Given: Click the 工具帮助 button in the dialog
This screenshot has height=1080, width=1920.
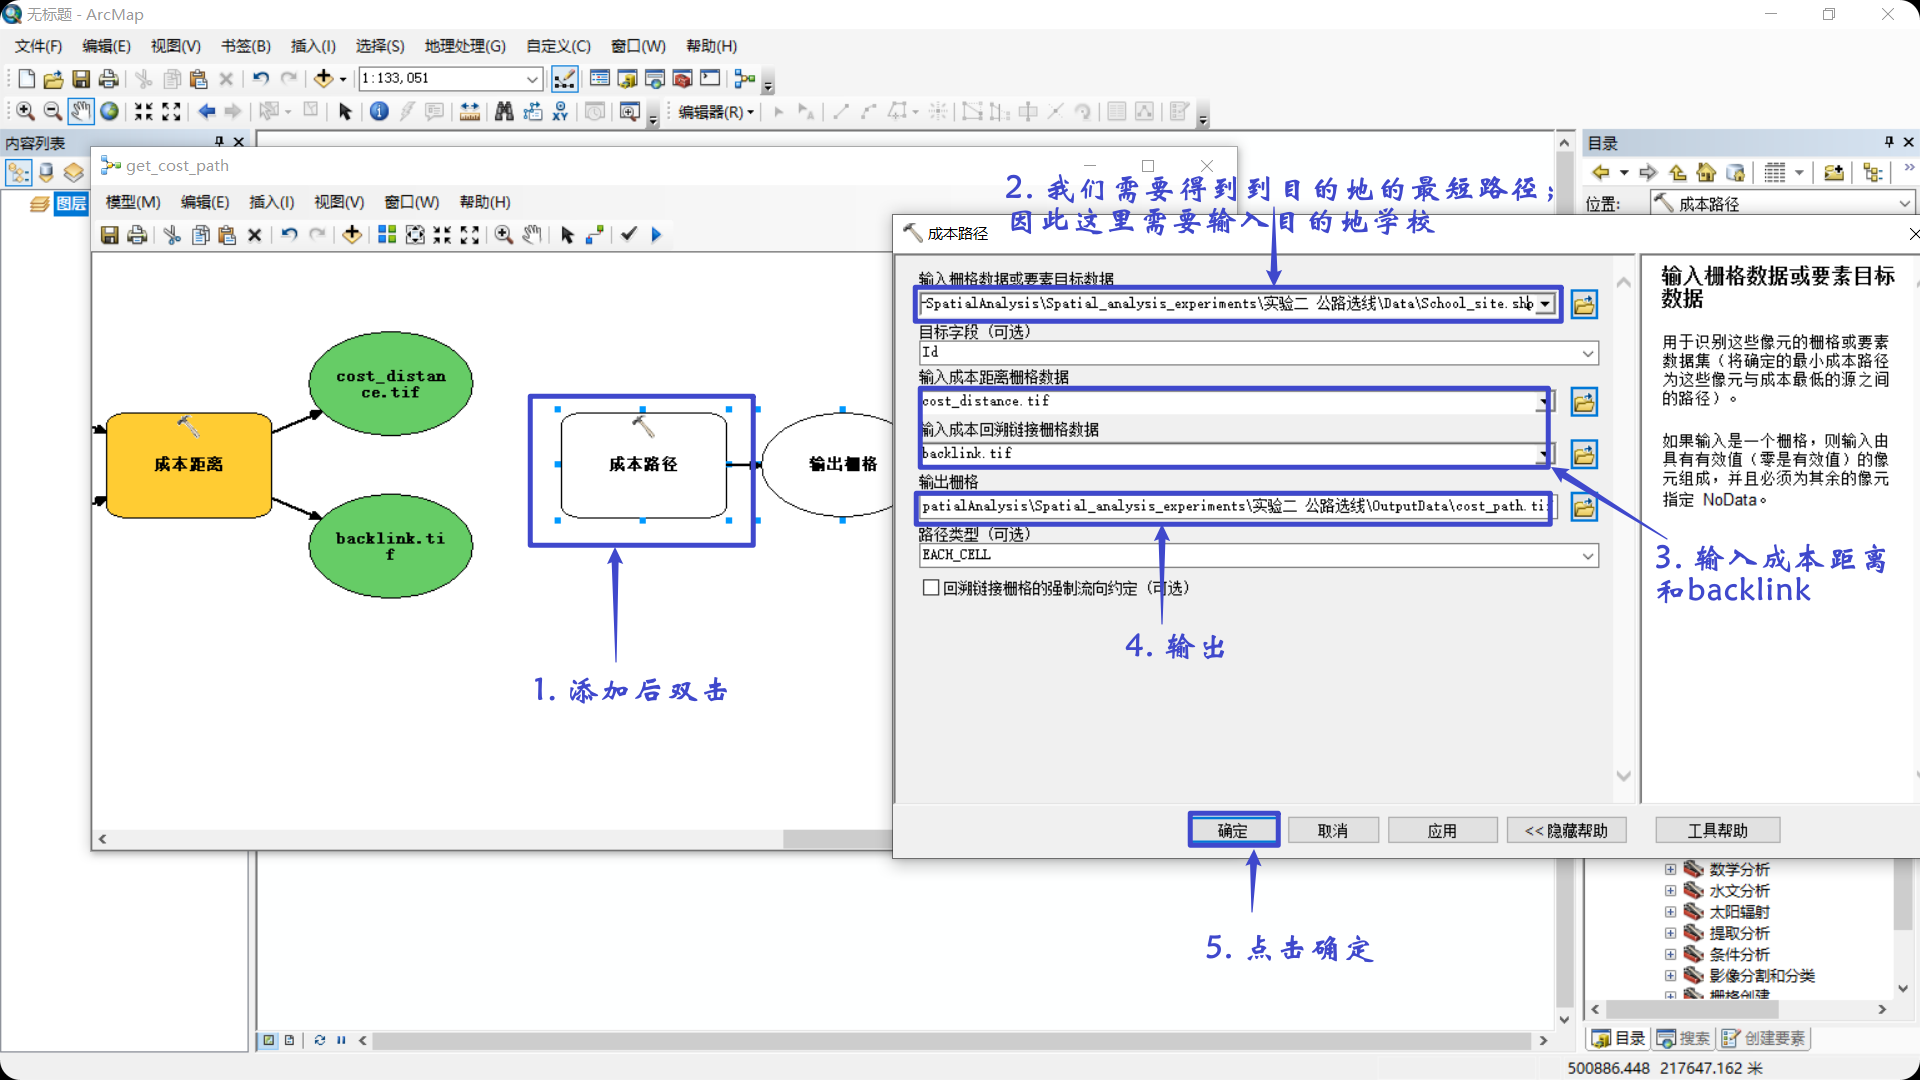Looking at the screenshot, I should pos(1717,830).
